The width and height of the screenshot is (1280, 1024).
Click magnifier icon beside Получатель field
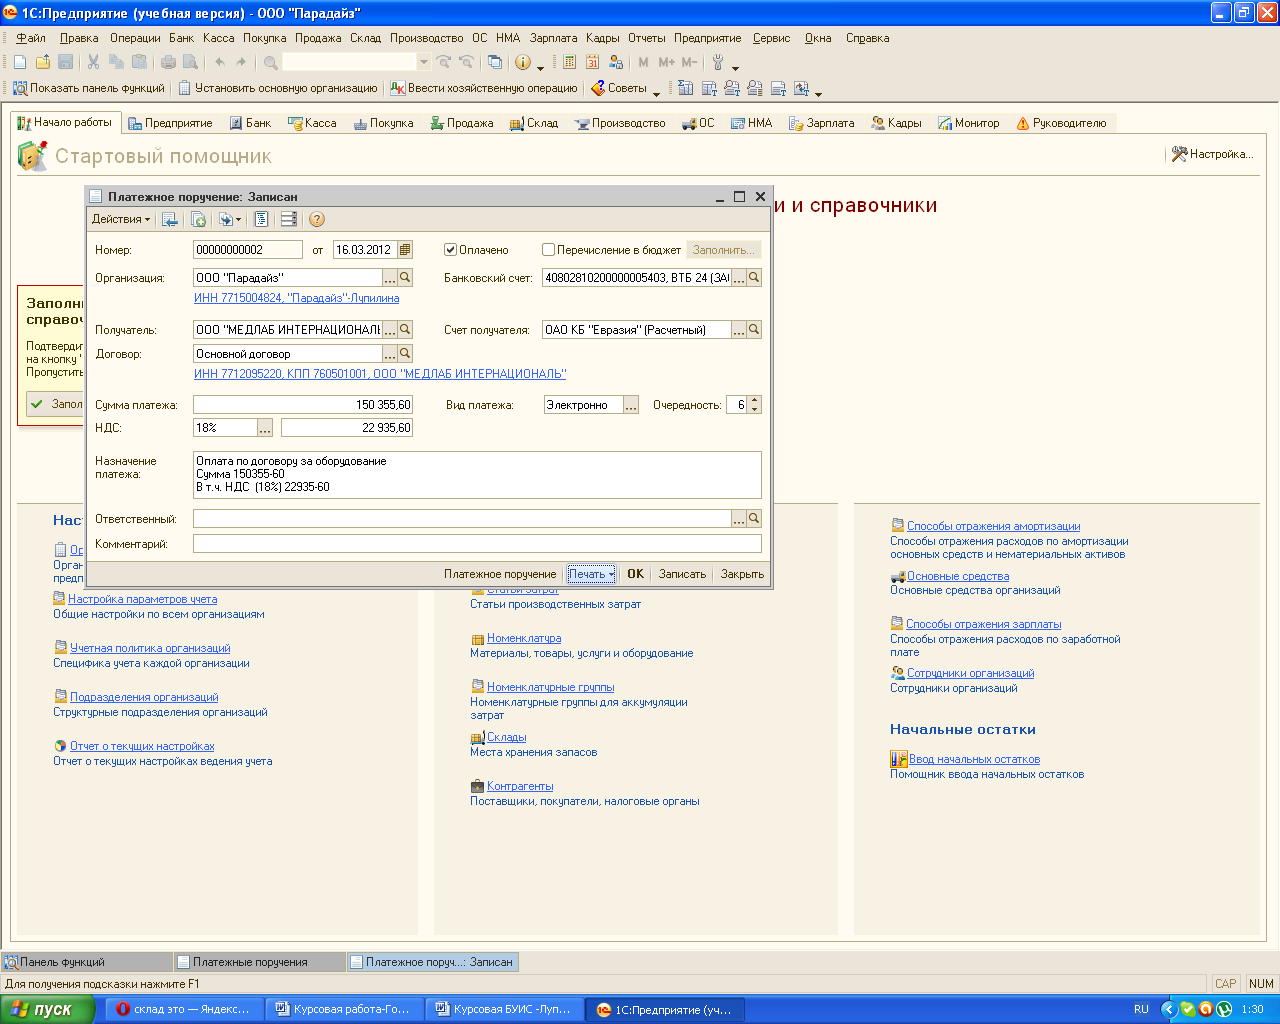(405, 329)
